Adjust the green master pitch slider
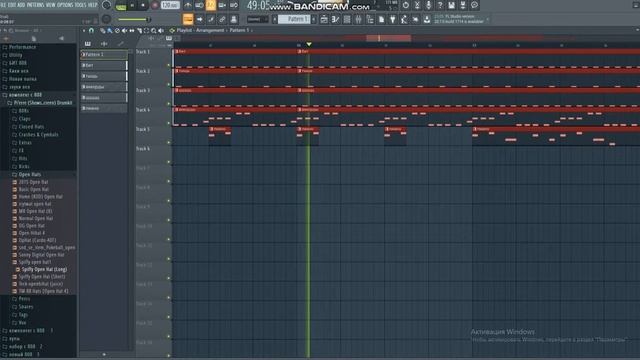Screen dimensions: 640x360 click(x=134, y=19)
